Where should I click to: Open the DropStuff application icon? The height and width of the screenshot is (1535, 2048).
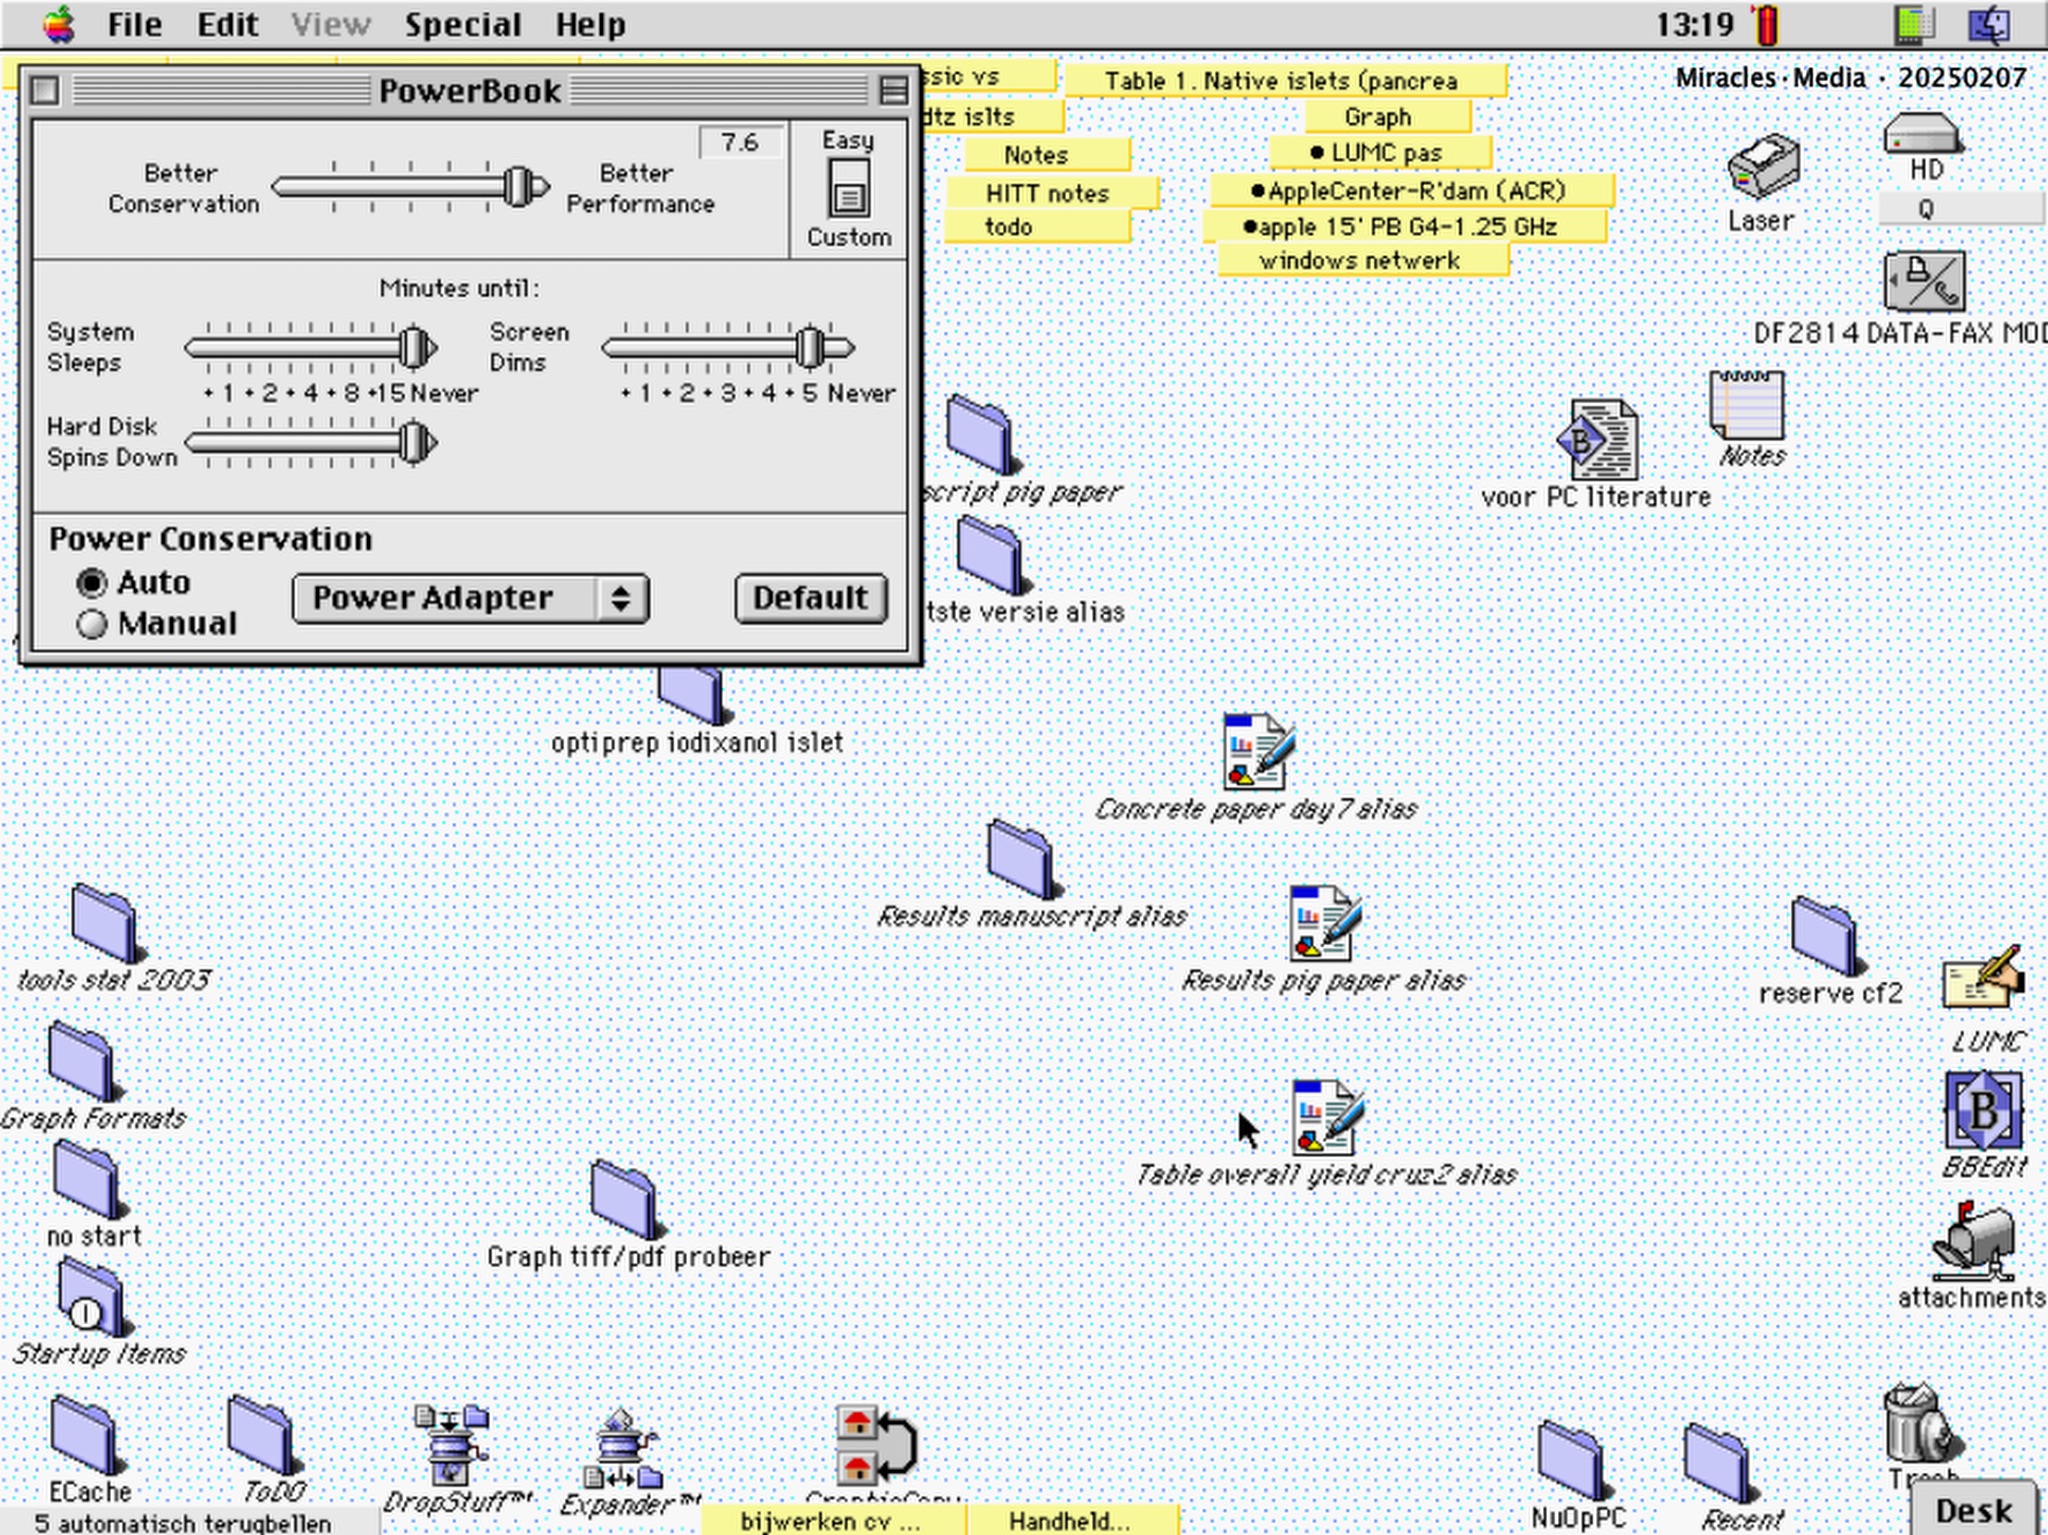pyautogui.click(x=451, y=1445)
